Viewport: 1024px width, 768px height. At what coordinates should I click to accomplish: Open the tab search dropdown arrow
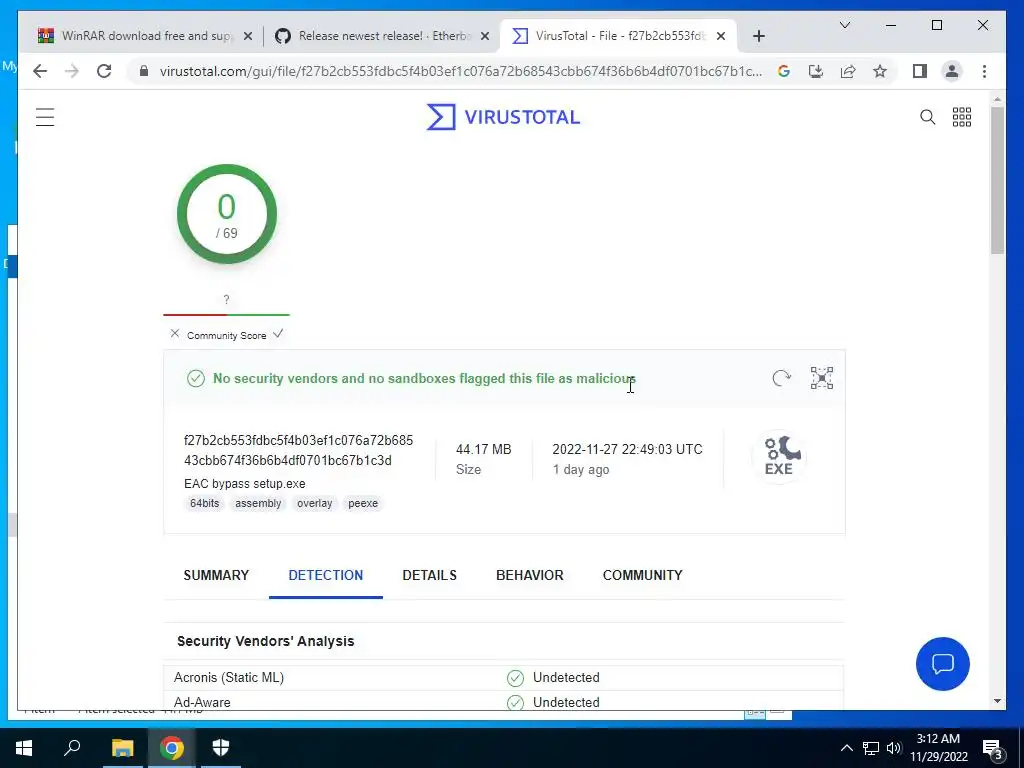click(x=844, y=25)
